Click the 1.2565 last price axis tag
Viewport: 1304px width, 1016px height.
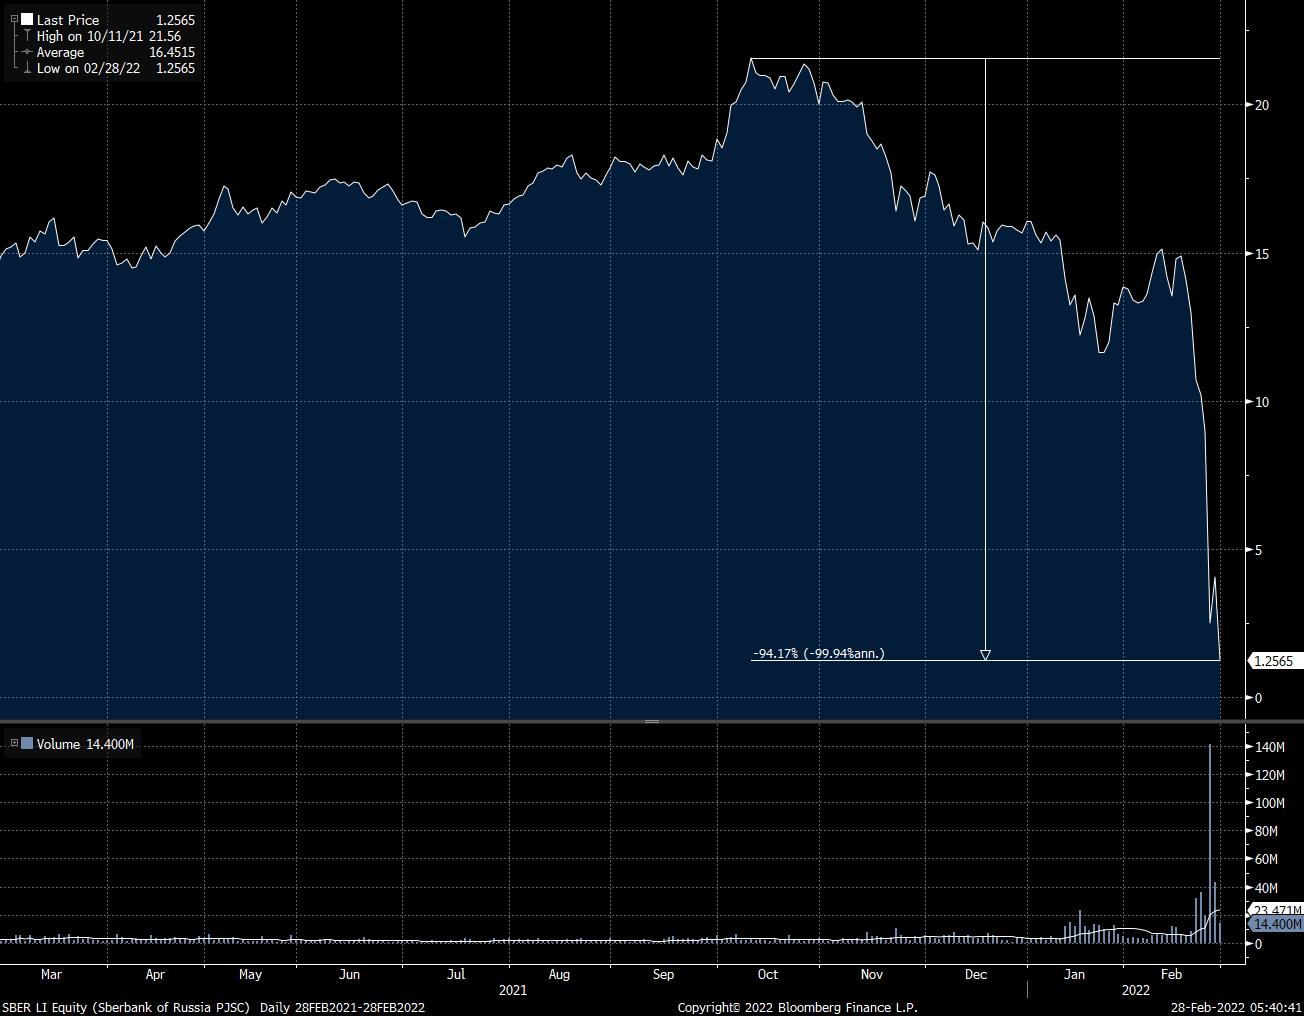coord(1274,661)
